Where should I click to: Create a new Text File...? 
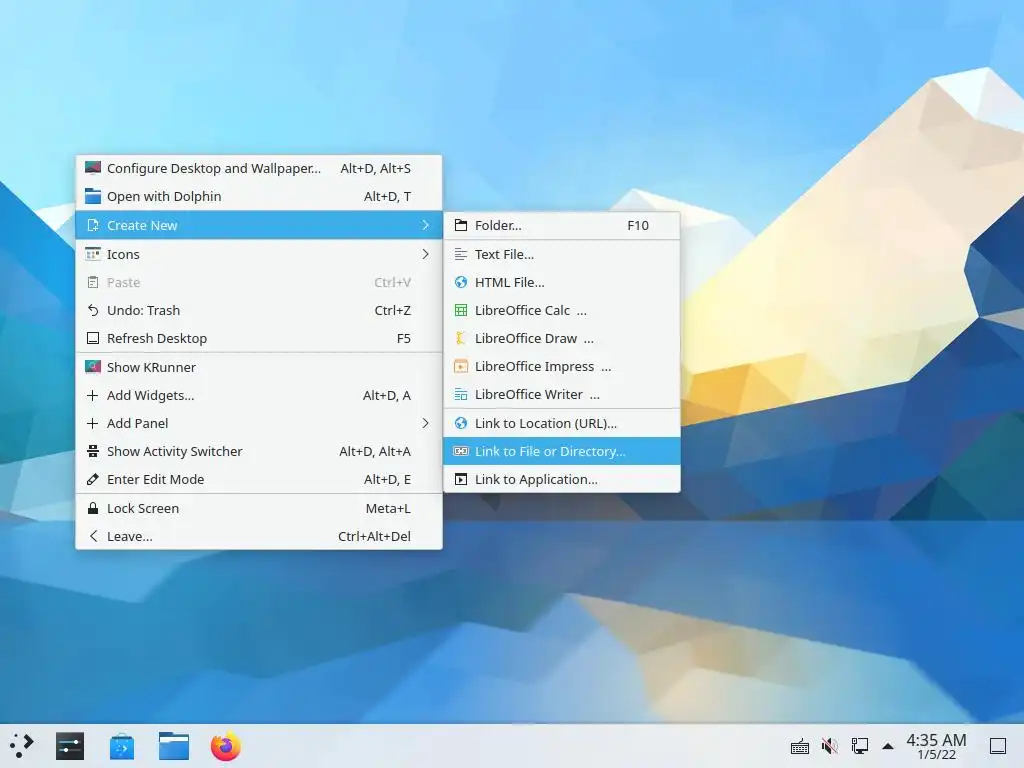(x=562, y=254)
